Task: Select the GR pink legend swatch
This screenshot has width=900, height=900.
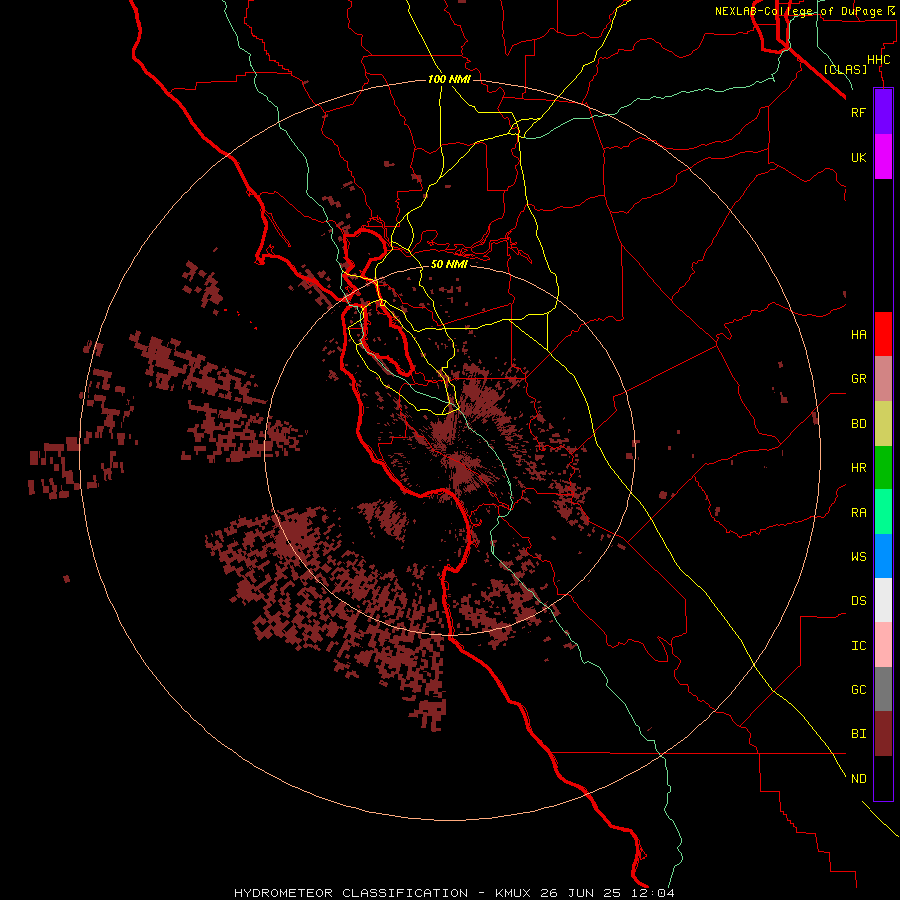Action: 883,379
